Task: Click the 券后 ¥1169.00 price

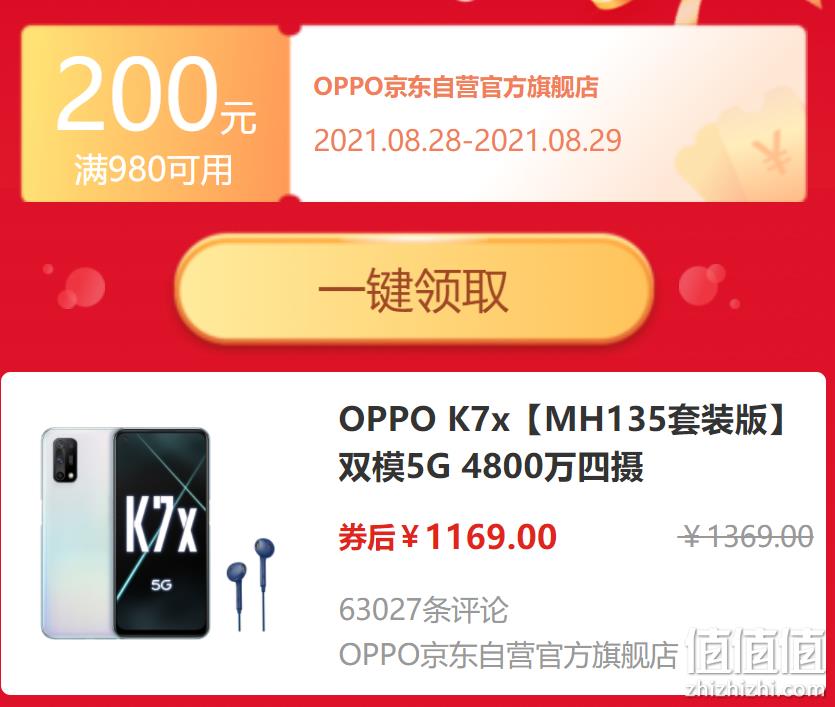Action: point(447,537)
